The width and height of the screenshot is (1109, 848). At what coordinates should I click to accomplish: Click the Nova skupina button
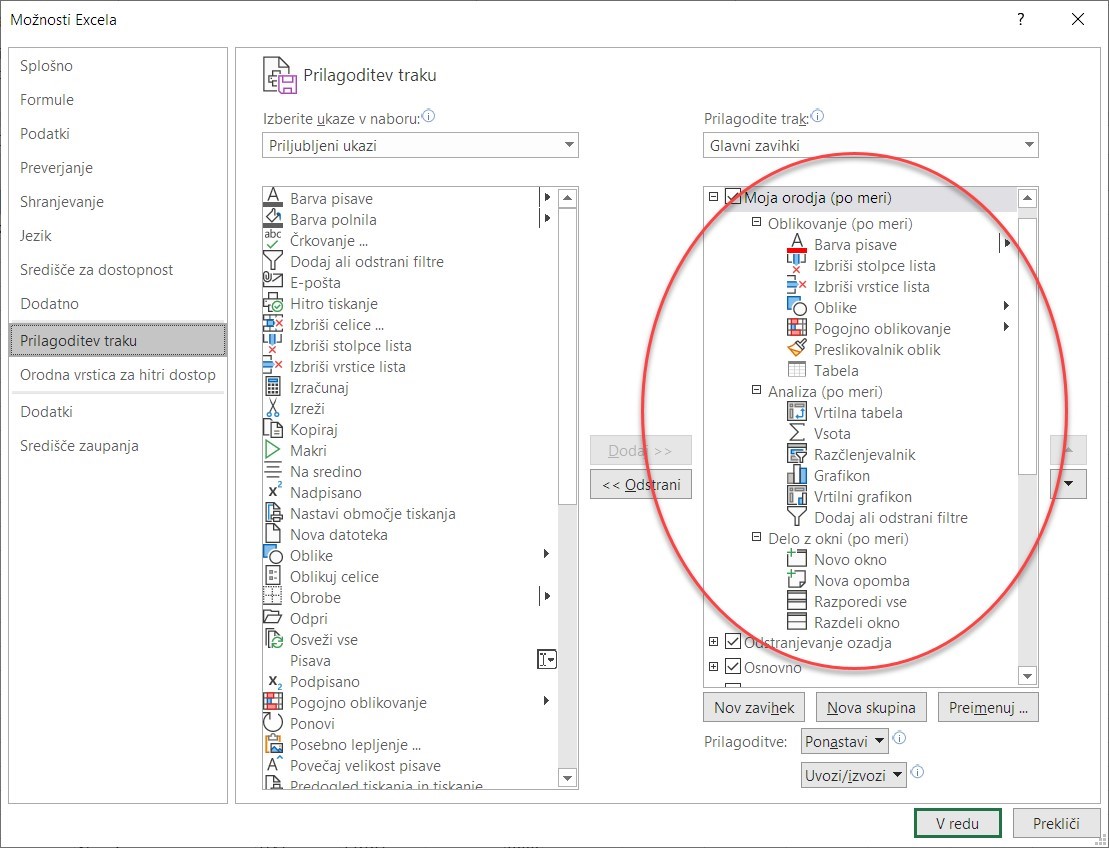[871, 707]
